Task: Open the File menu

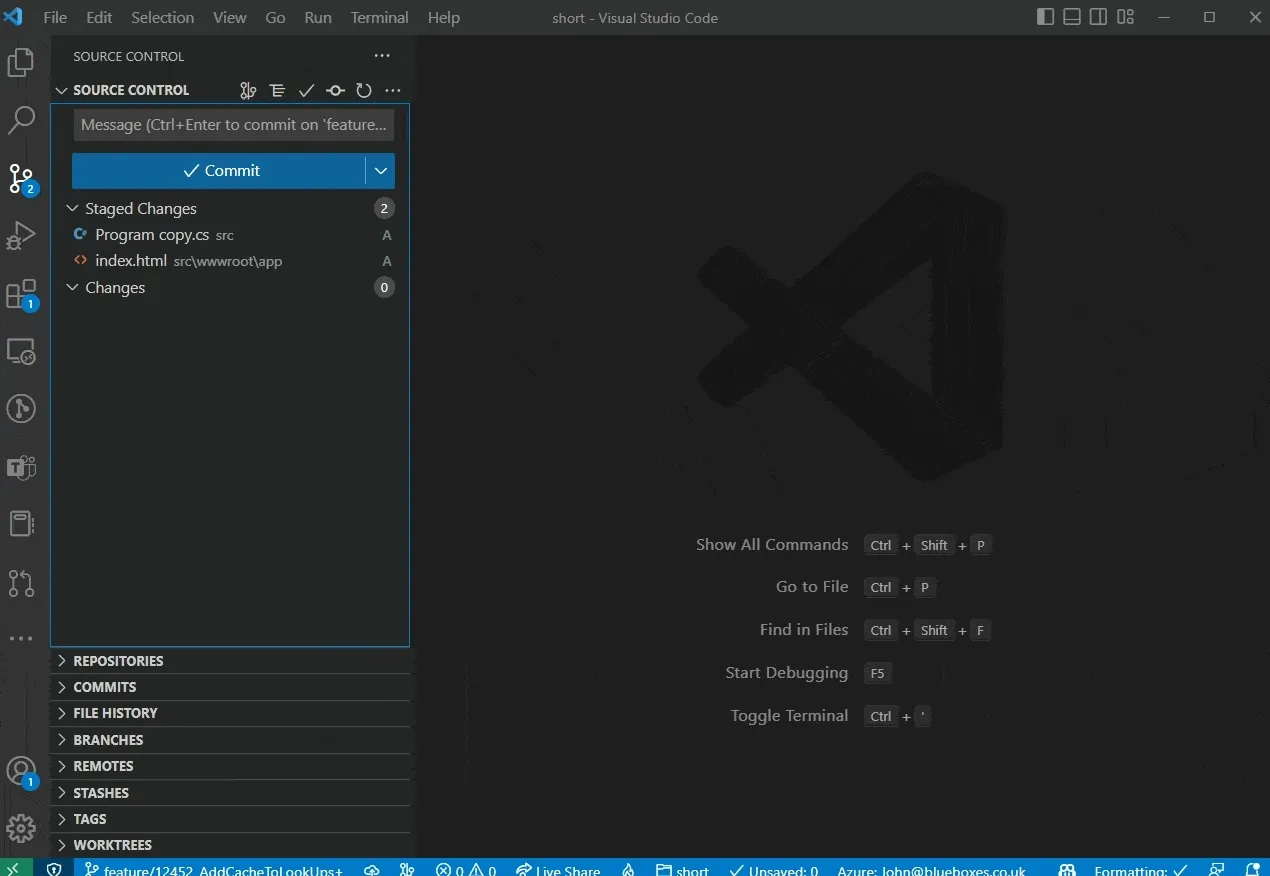Action: (55, 18)
